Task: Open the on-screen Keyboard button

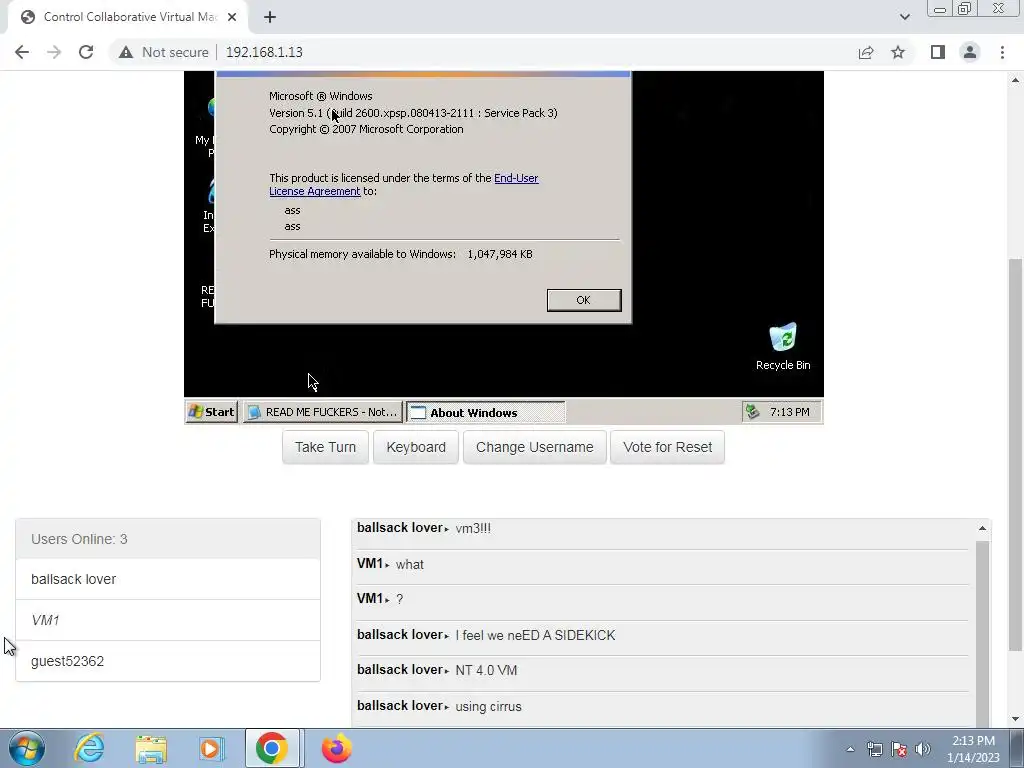Action: click(416, 447)
